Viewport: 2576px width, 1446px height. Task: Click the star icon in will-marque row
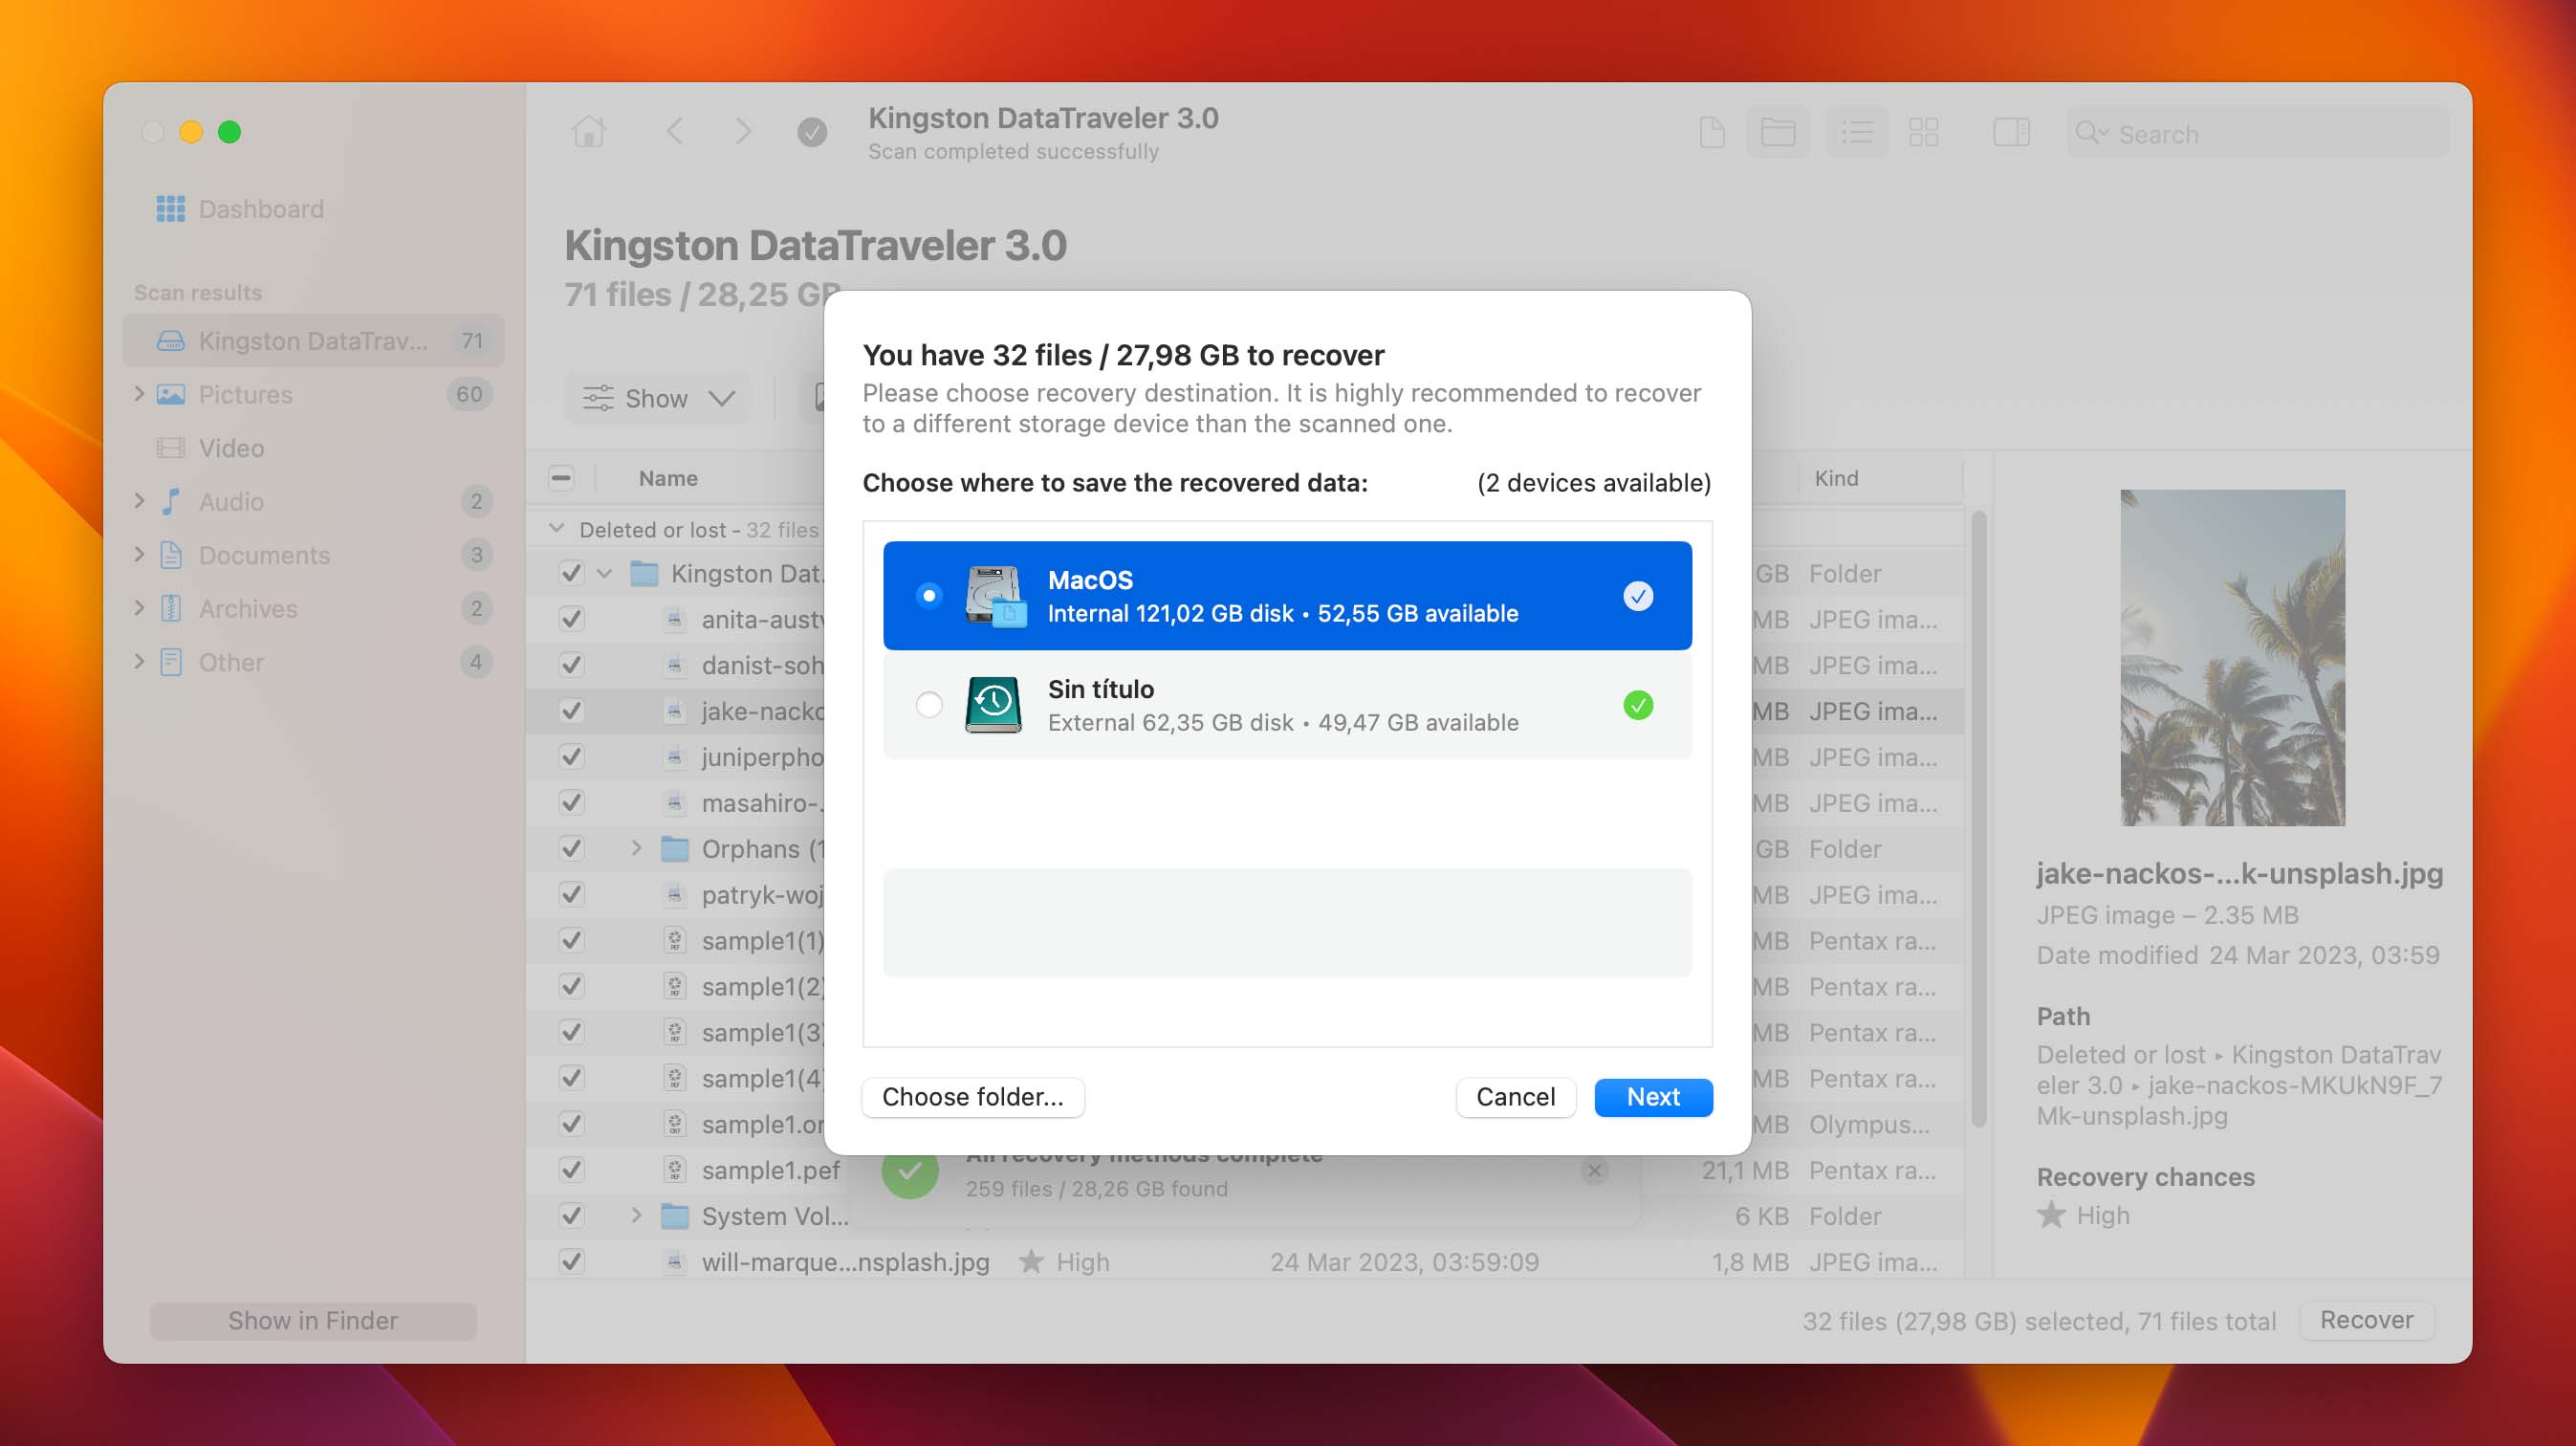click(x=1031, y=1261)
